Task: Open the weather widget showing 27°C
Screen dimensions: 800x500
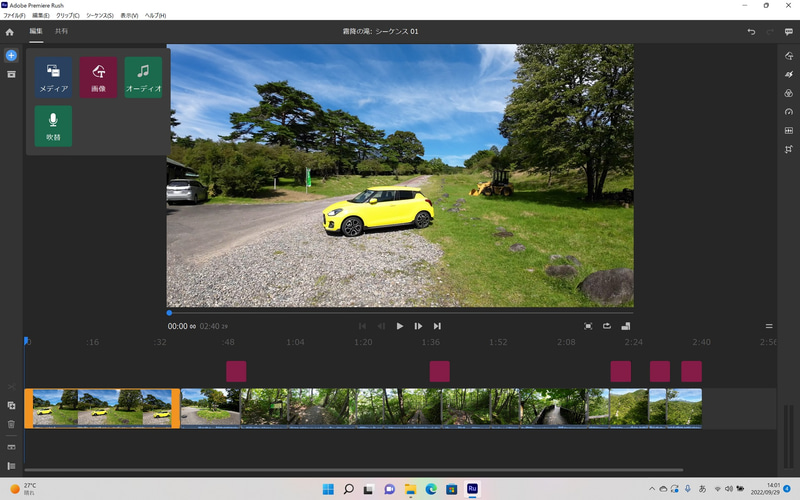Action: [23, 489]
